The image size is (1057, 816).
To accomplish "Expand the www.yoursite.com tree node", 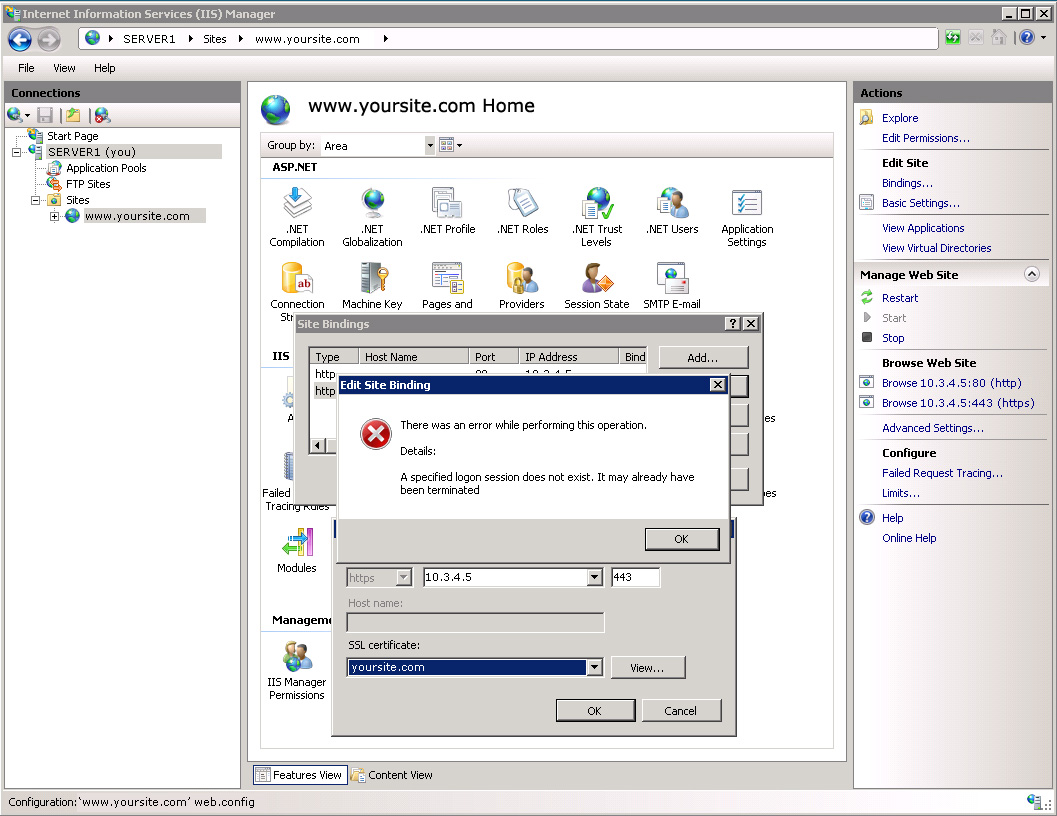I will point(55,216).
